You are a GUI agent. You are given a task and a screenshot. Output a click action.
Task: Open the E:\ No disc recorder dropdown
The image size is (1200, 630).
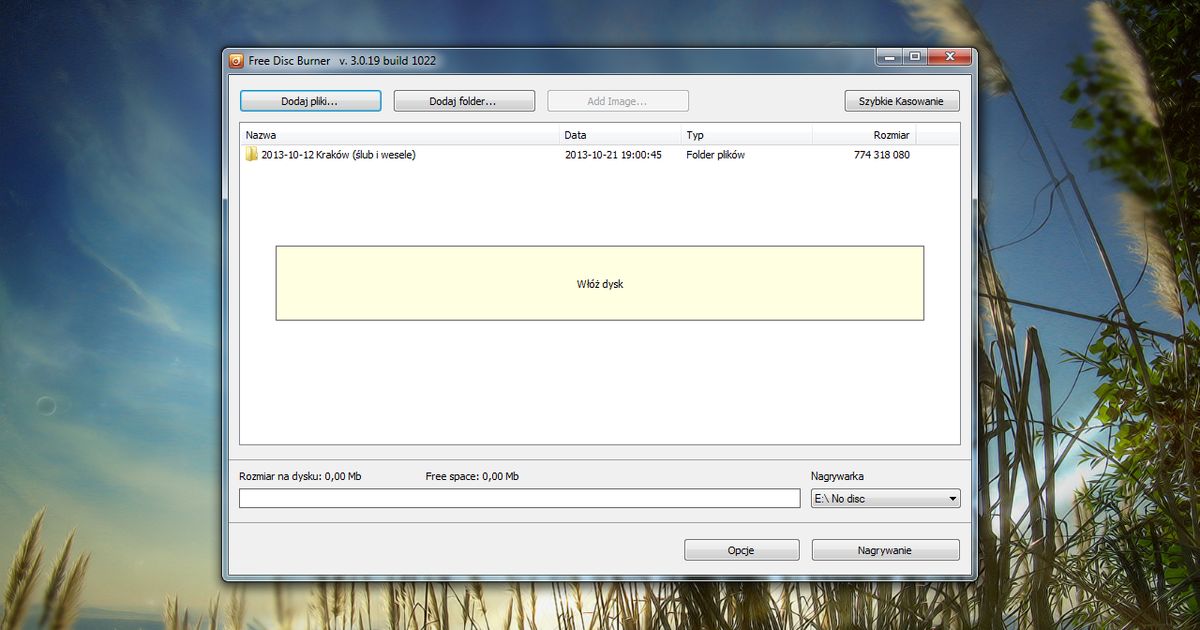[884, 497]
